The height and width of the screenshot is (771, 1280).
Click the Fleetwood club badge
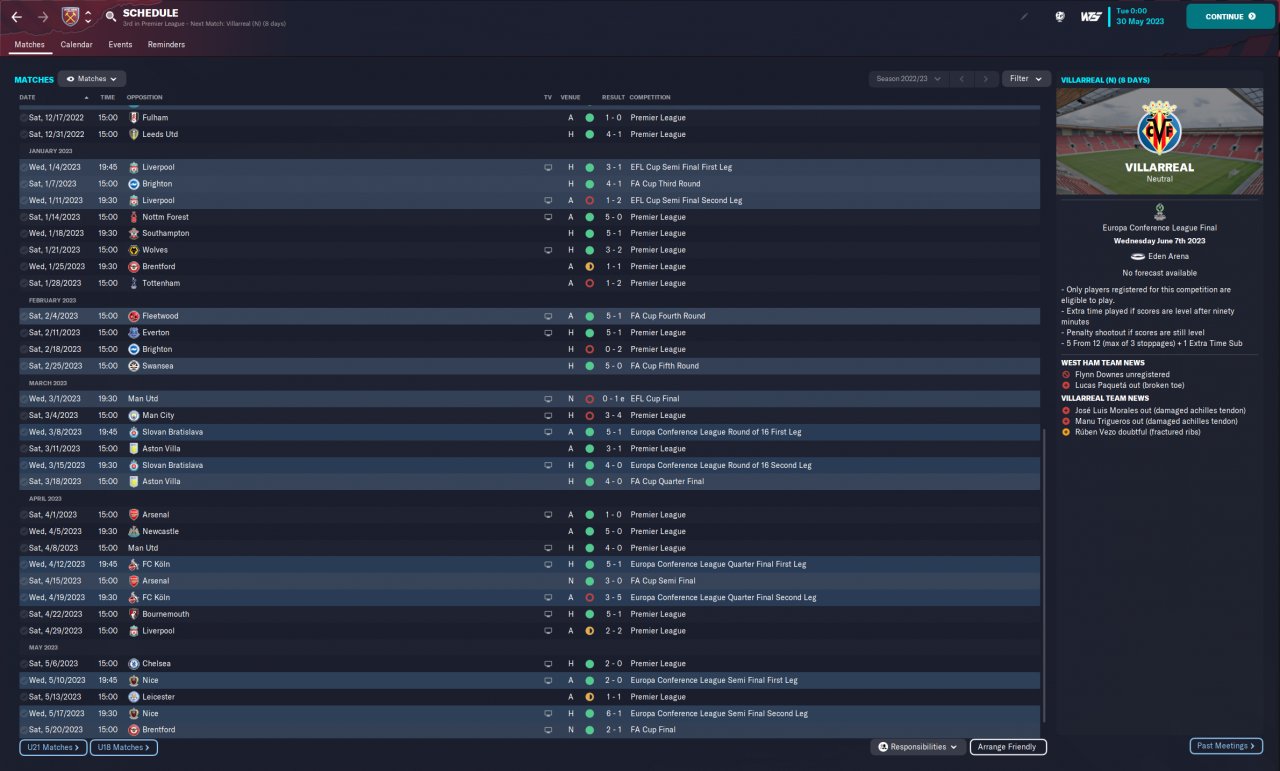133,316
